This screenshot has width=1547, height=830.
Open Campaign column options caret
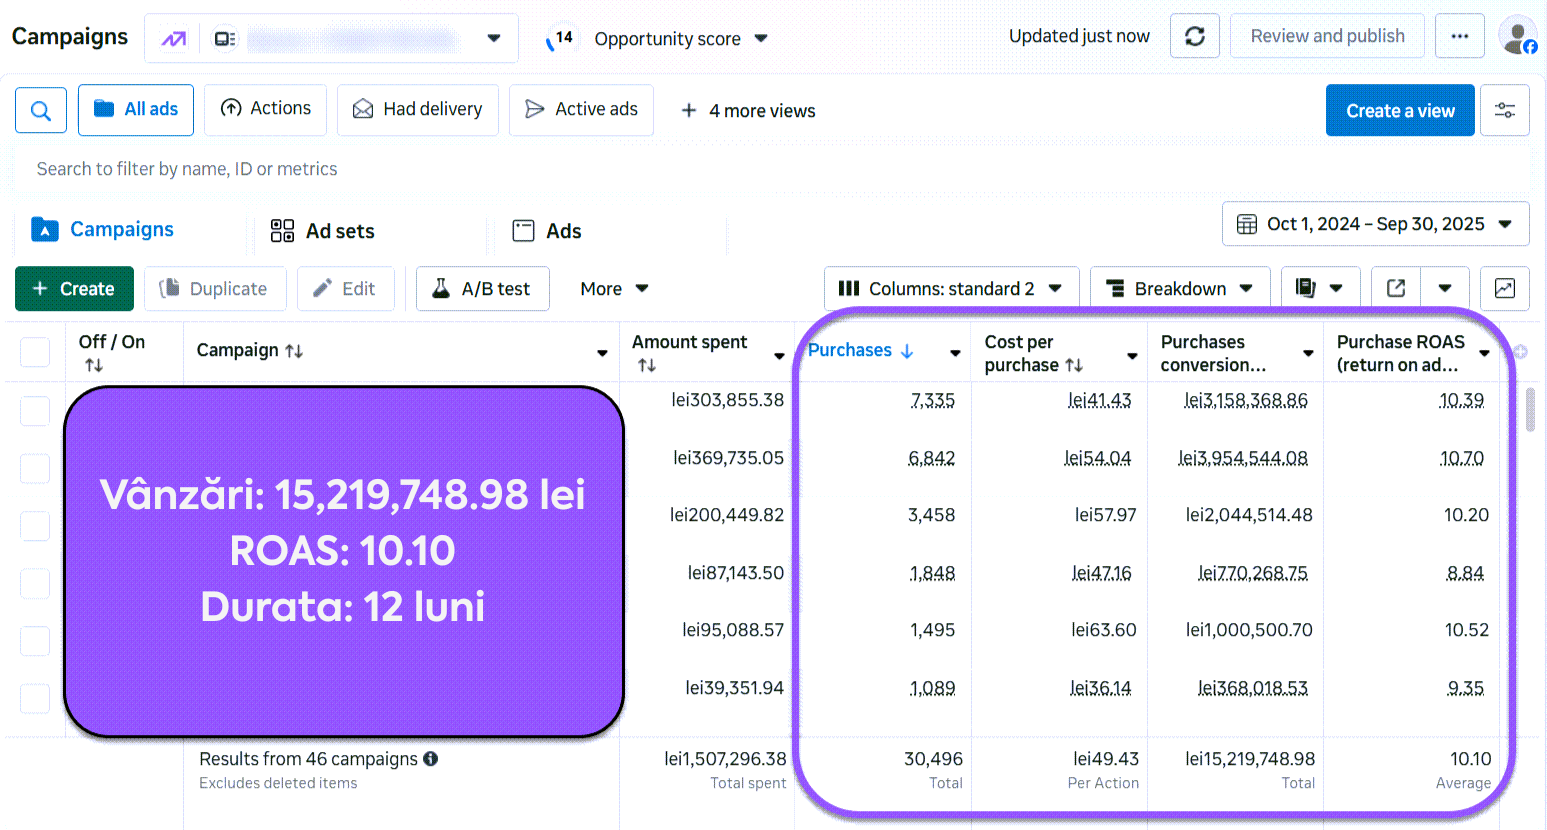602,353
